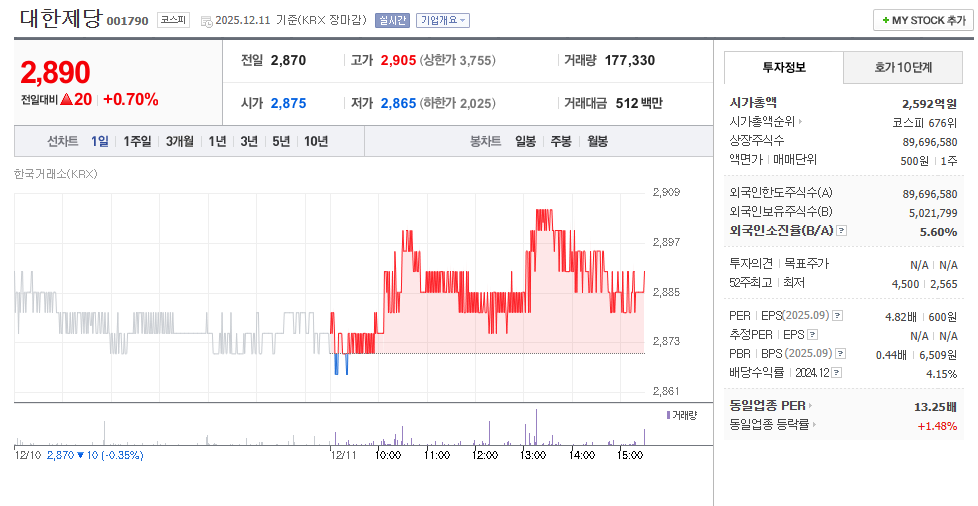Click the +0.70% change rate
Screen dimensions: 978x506
[130, 100]
